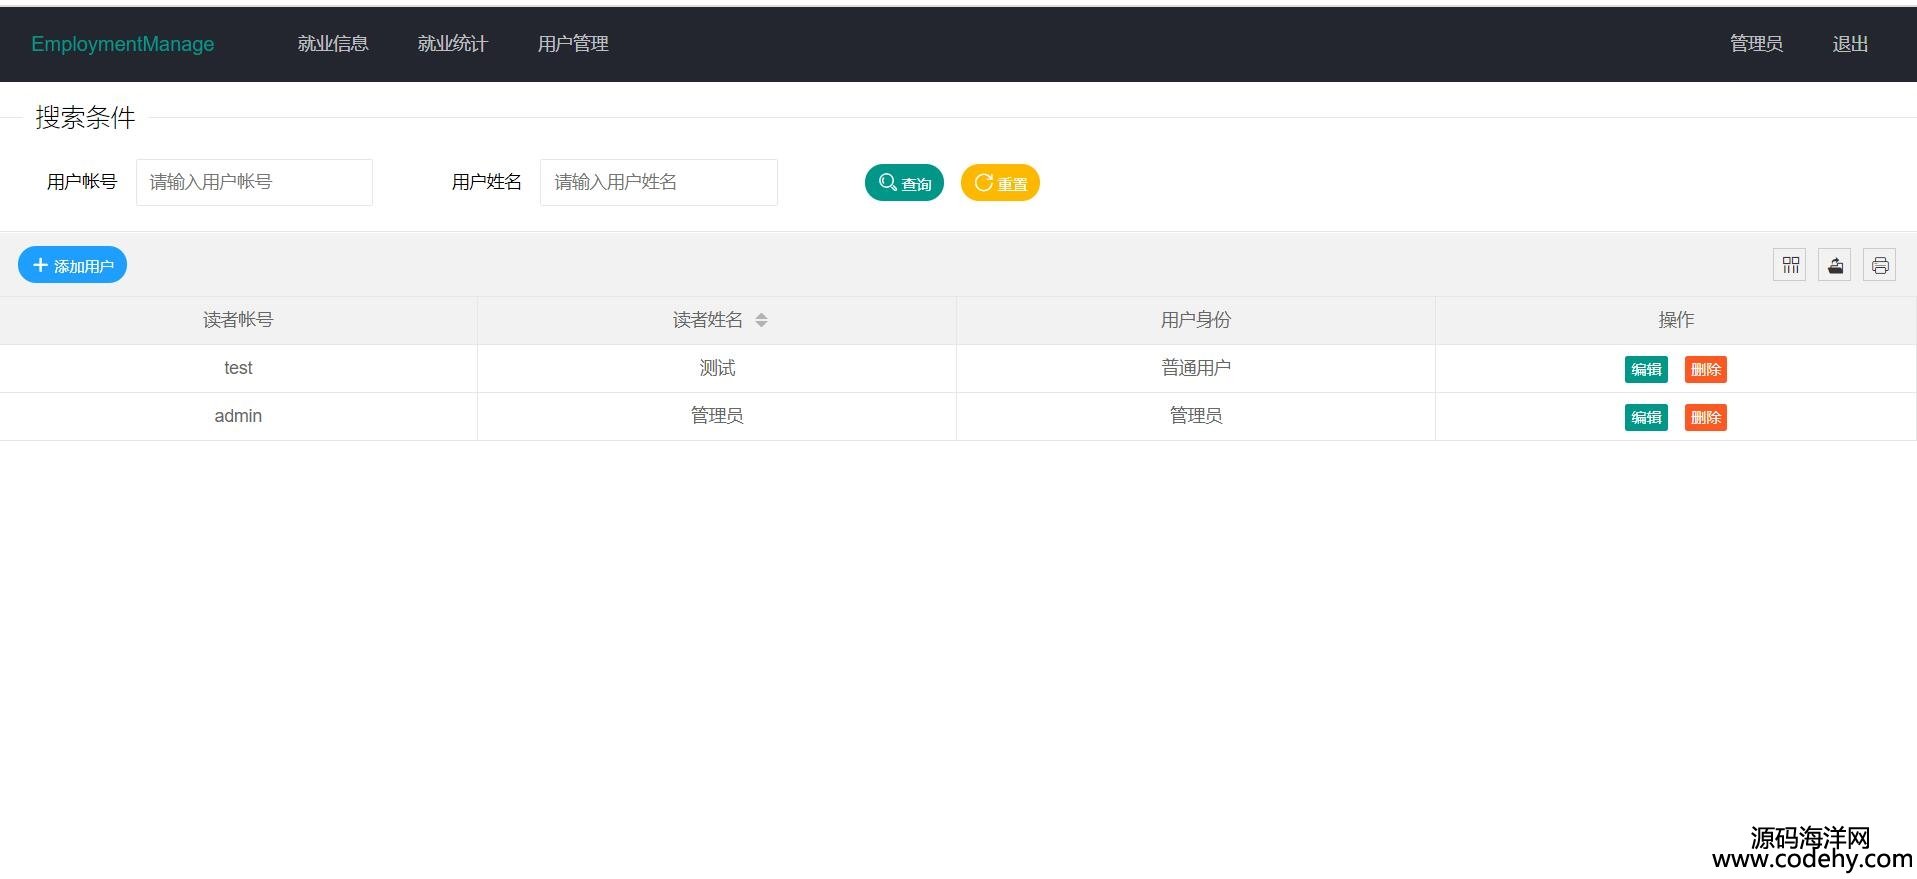Open the 用户管理 menu
The height and width of the screenshot is (879, 1917).
click(573, 44)
